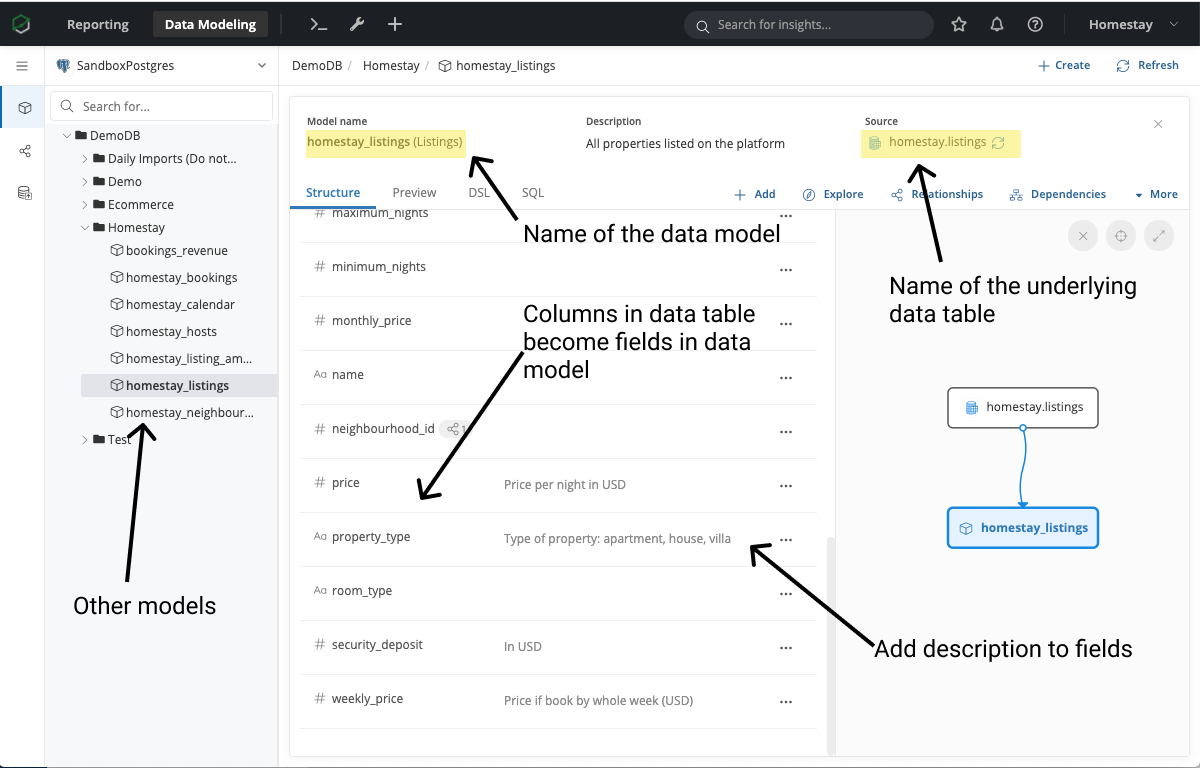Click the relationships icon in the left sidebar
This screenshot has height=768, width=1200.
click(x=22, y=150)
